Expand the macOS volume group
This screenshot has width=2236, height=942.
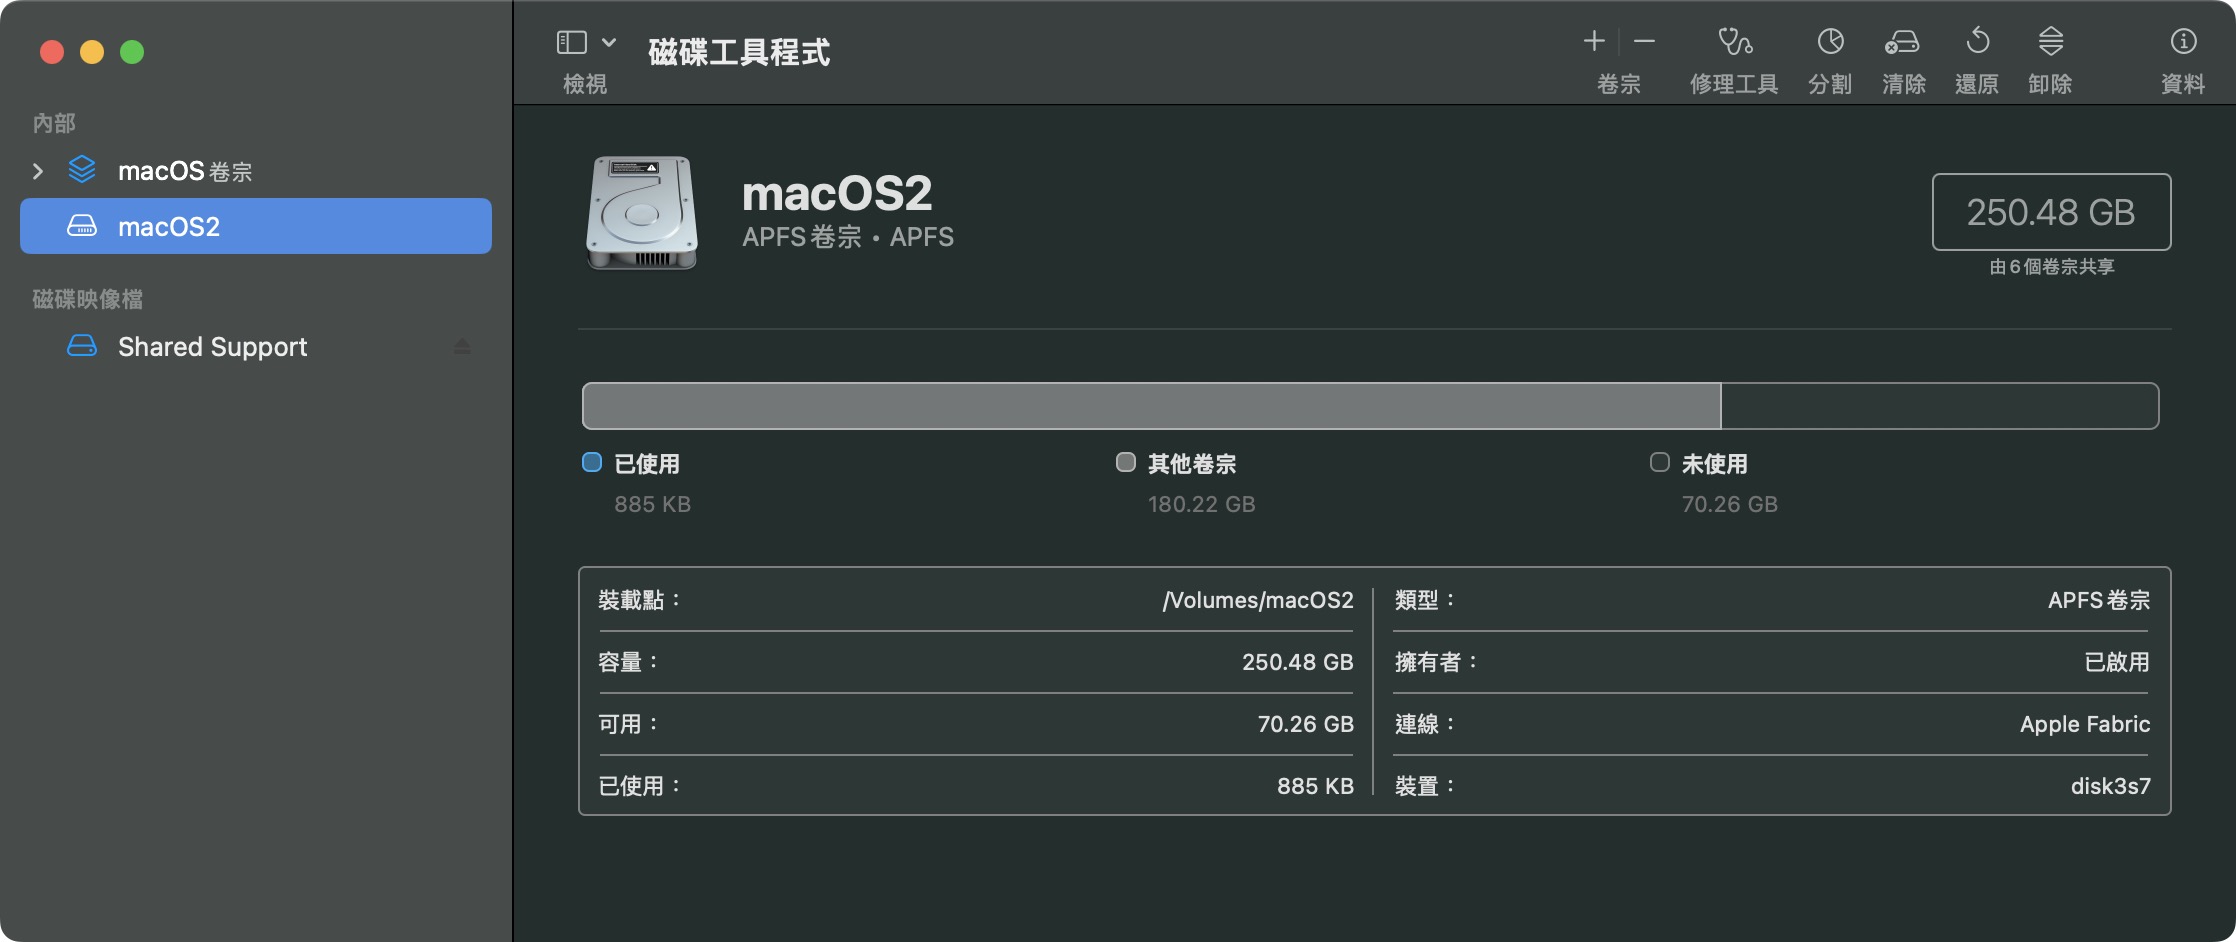[38, 171]
